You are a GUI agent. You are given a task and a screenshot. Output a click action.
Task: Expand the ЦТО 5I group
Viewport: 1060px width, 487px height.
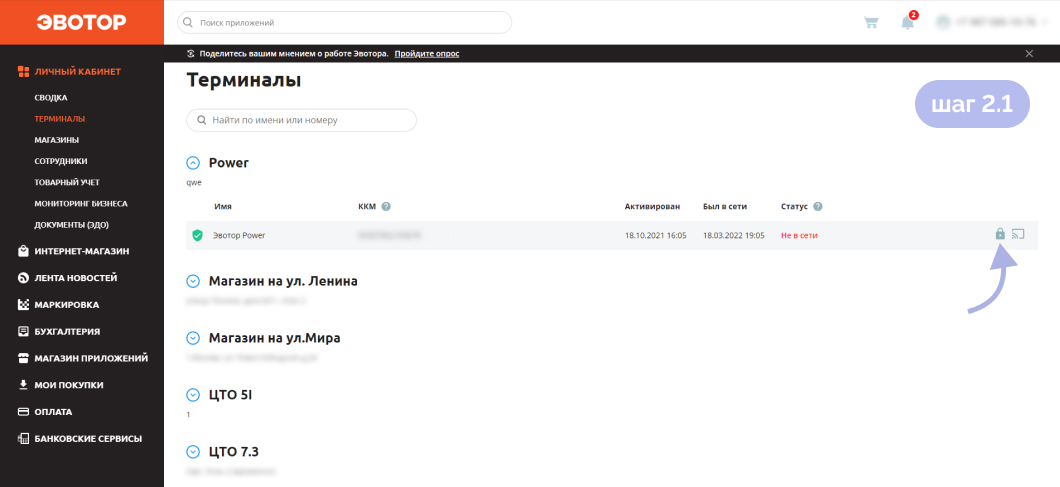[x=193, y=394]
